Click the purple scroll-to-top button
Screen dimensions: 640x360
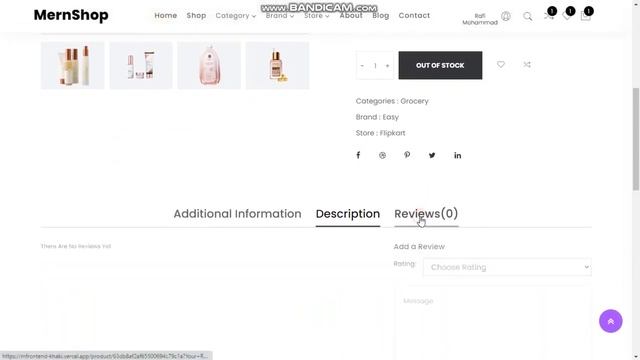click(x=611, y=321)
